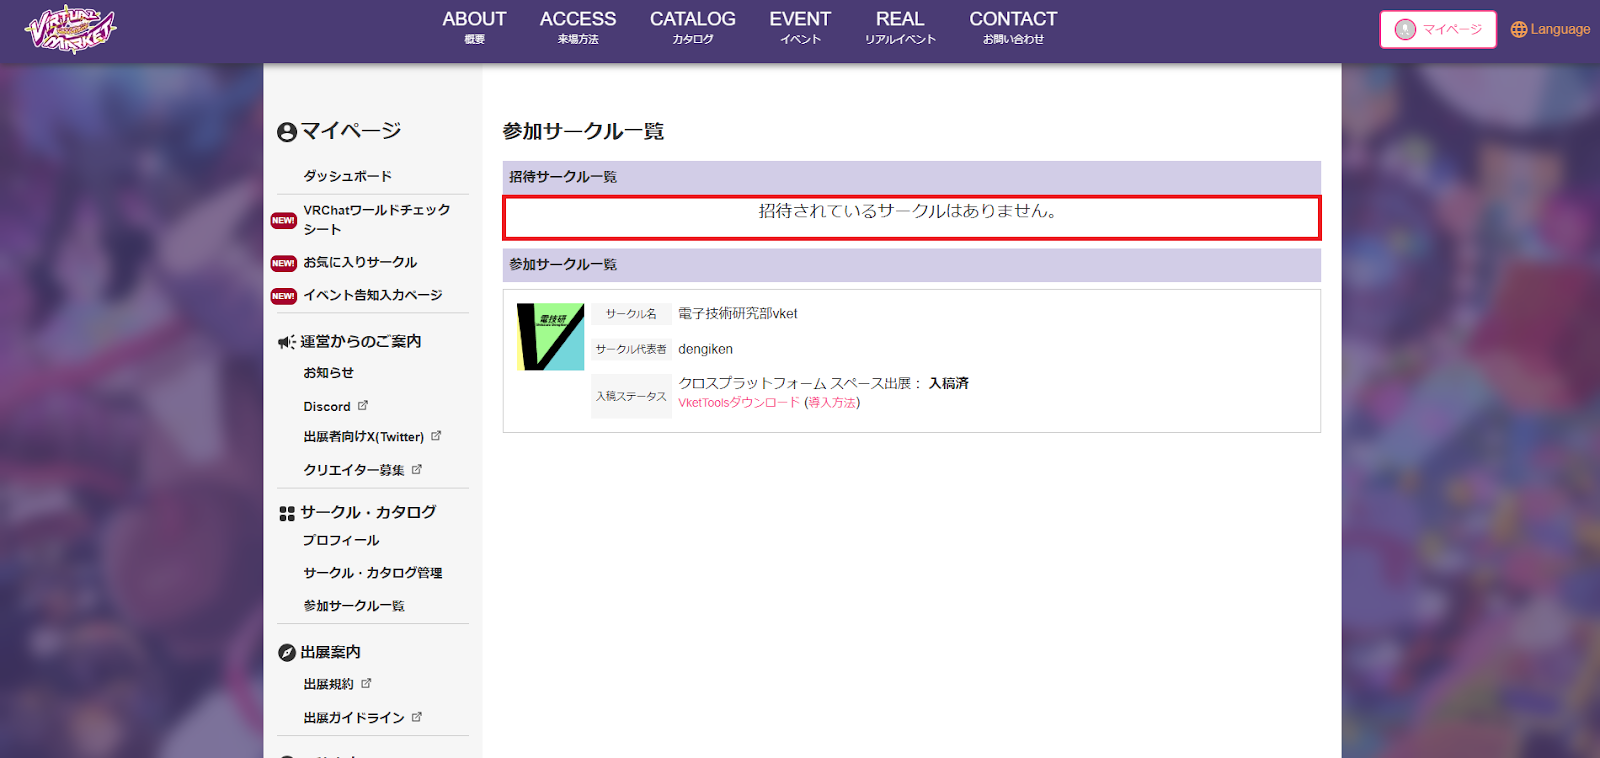
Task: Click the user avatar icon beside マイページ heading
Action: (x=287, y=132)
